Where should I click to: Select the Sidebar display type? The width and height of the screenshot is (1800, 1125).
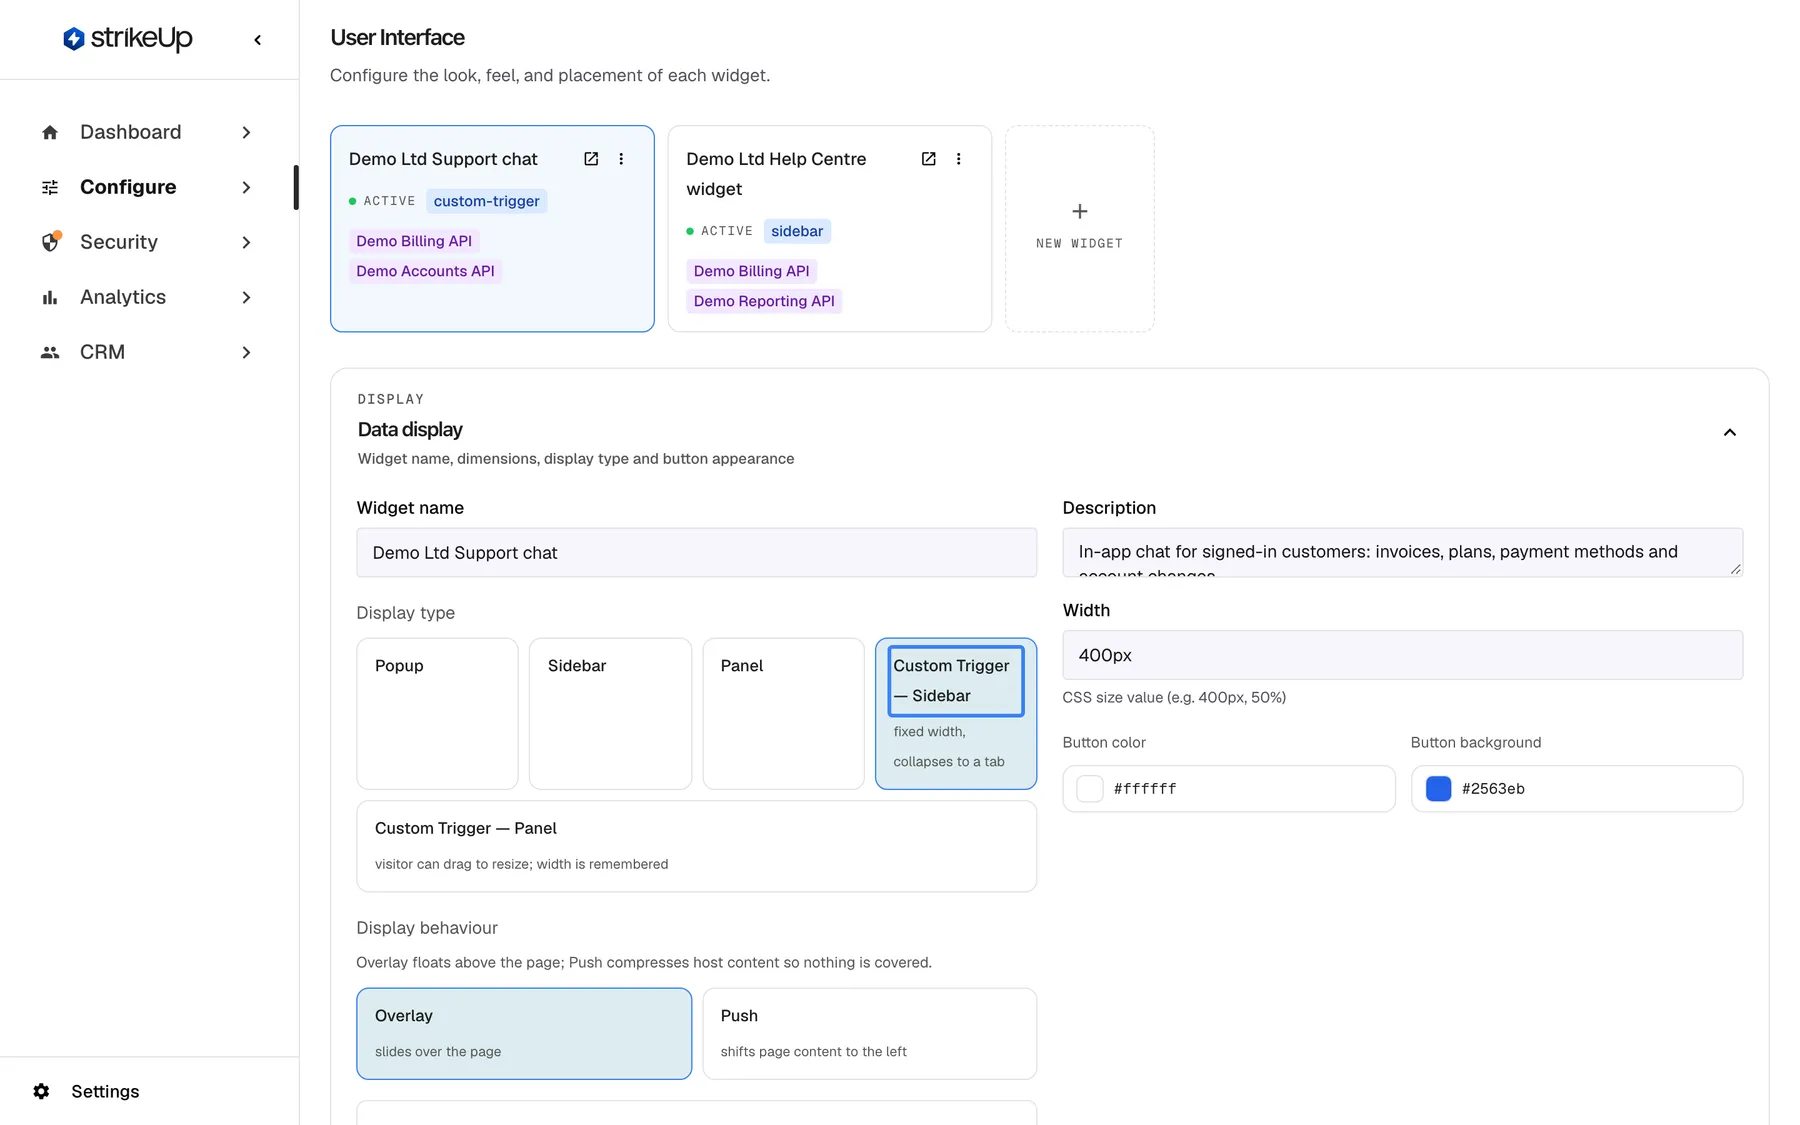610,714
